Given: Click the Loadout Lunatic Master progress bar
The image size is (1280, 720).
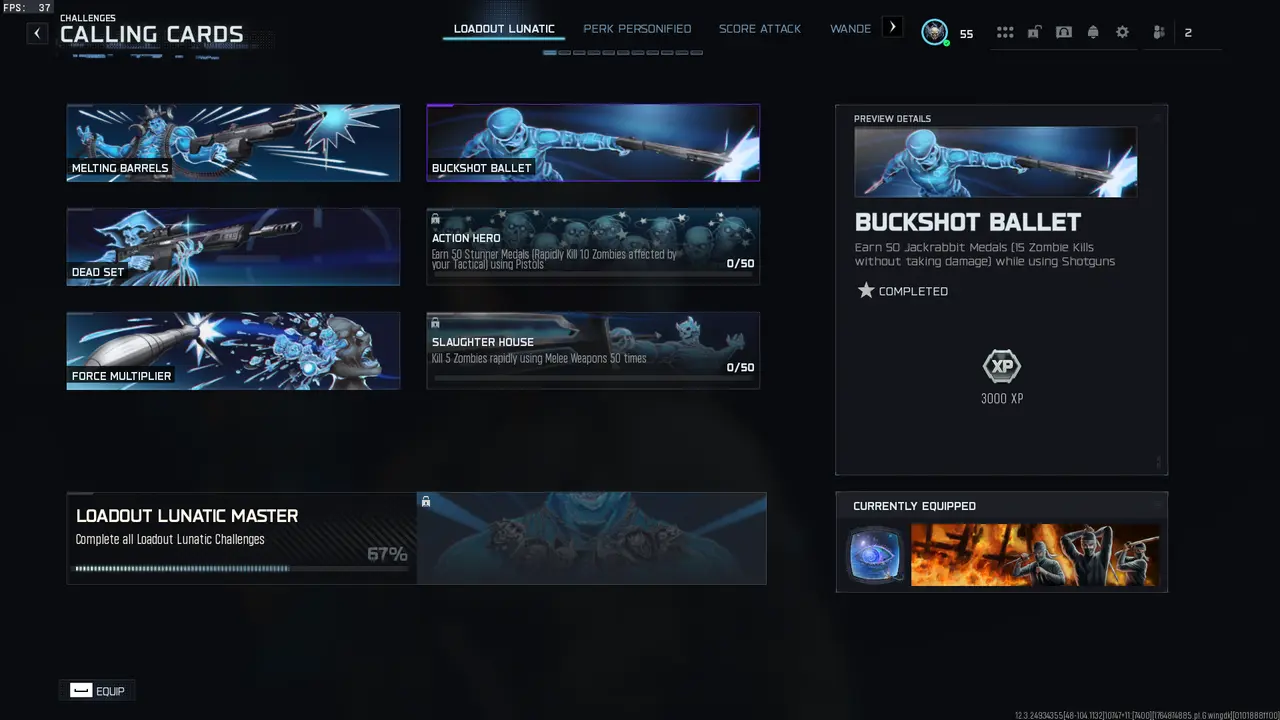Looking at the screenshot, I should pos(241,569).
